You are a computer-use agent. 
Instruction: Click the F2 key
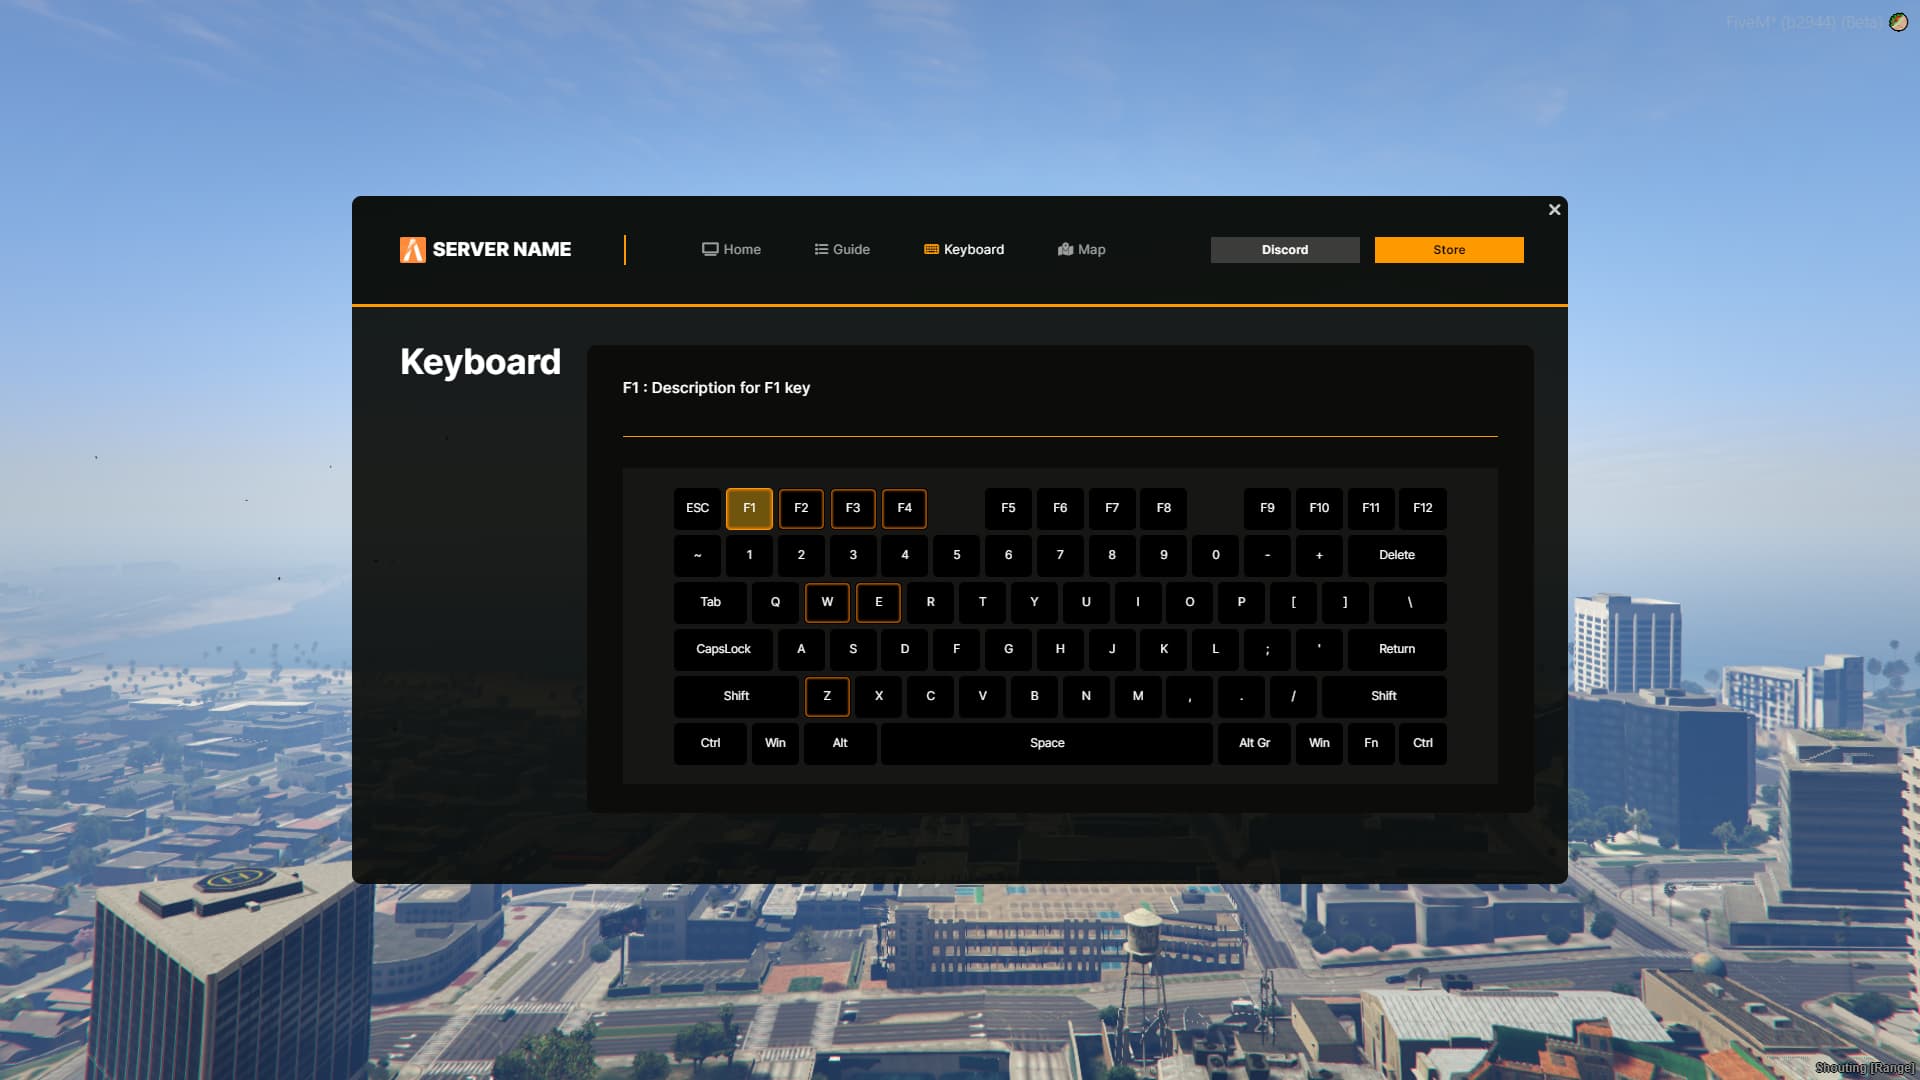click(801, 508)
